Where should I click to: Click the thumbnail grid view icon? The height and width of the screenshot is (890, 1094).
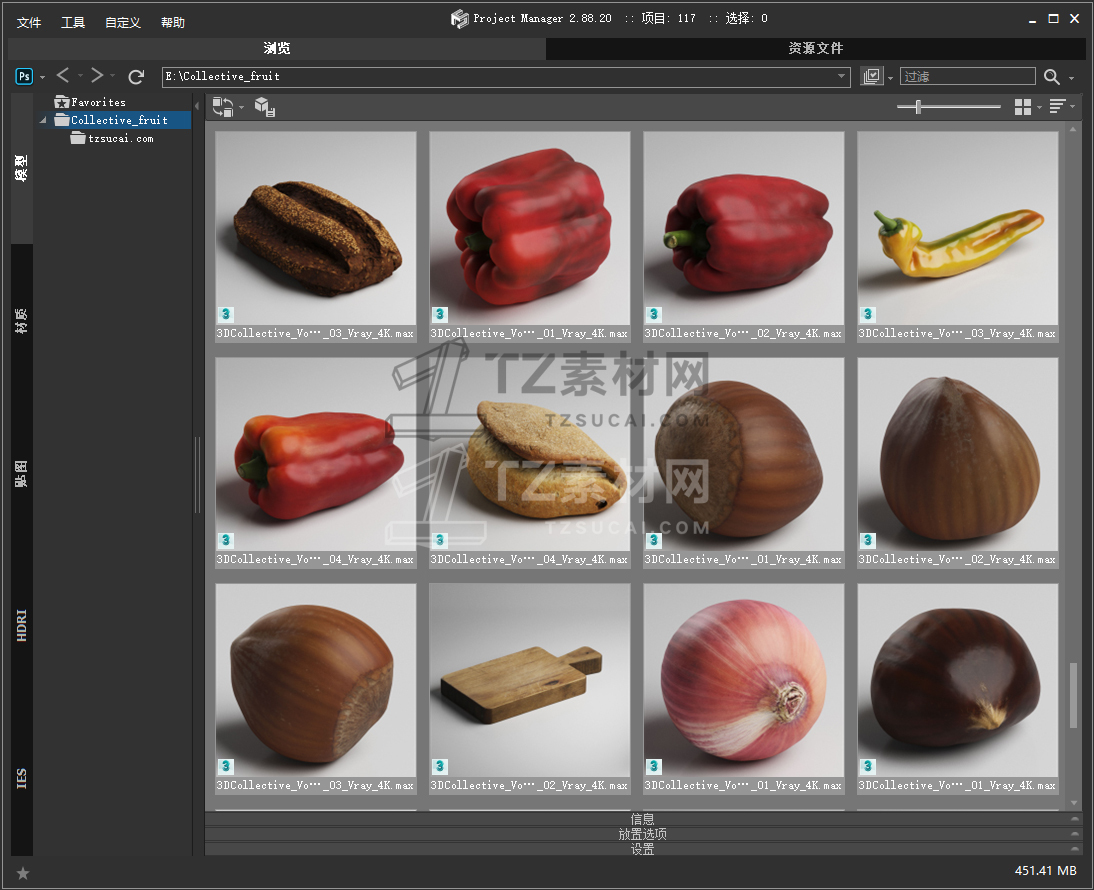1022,107
